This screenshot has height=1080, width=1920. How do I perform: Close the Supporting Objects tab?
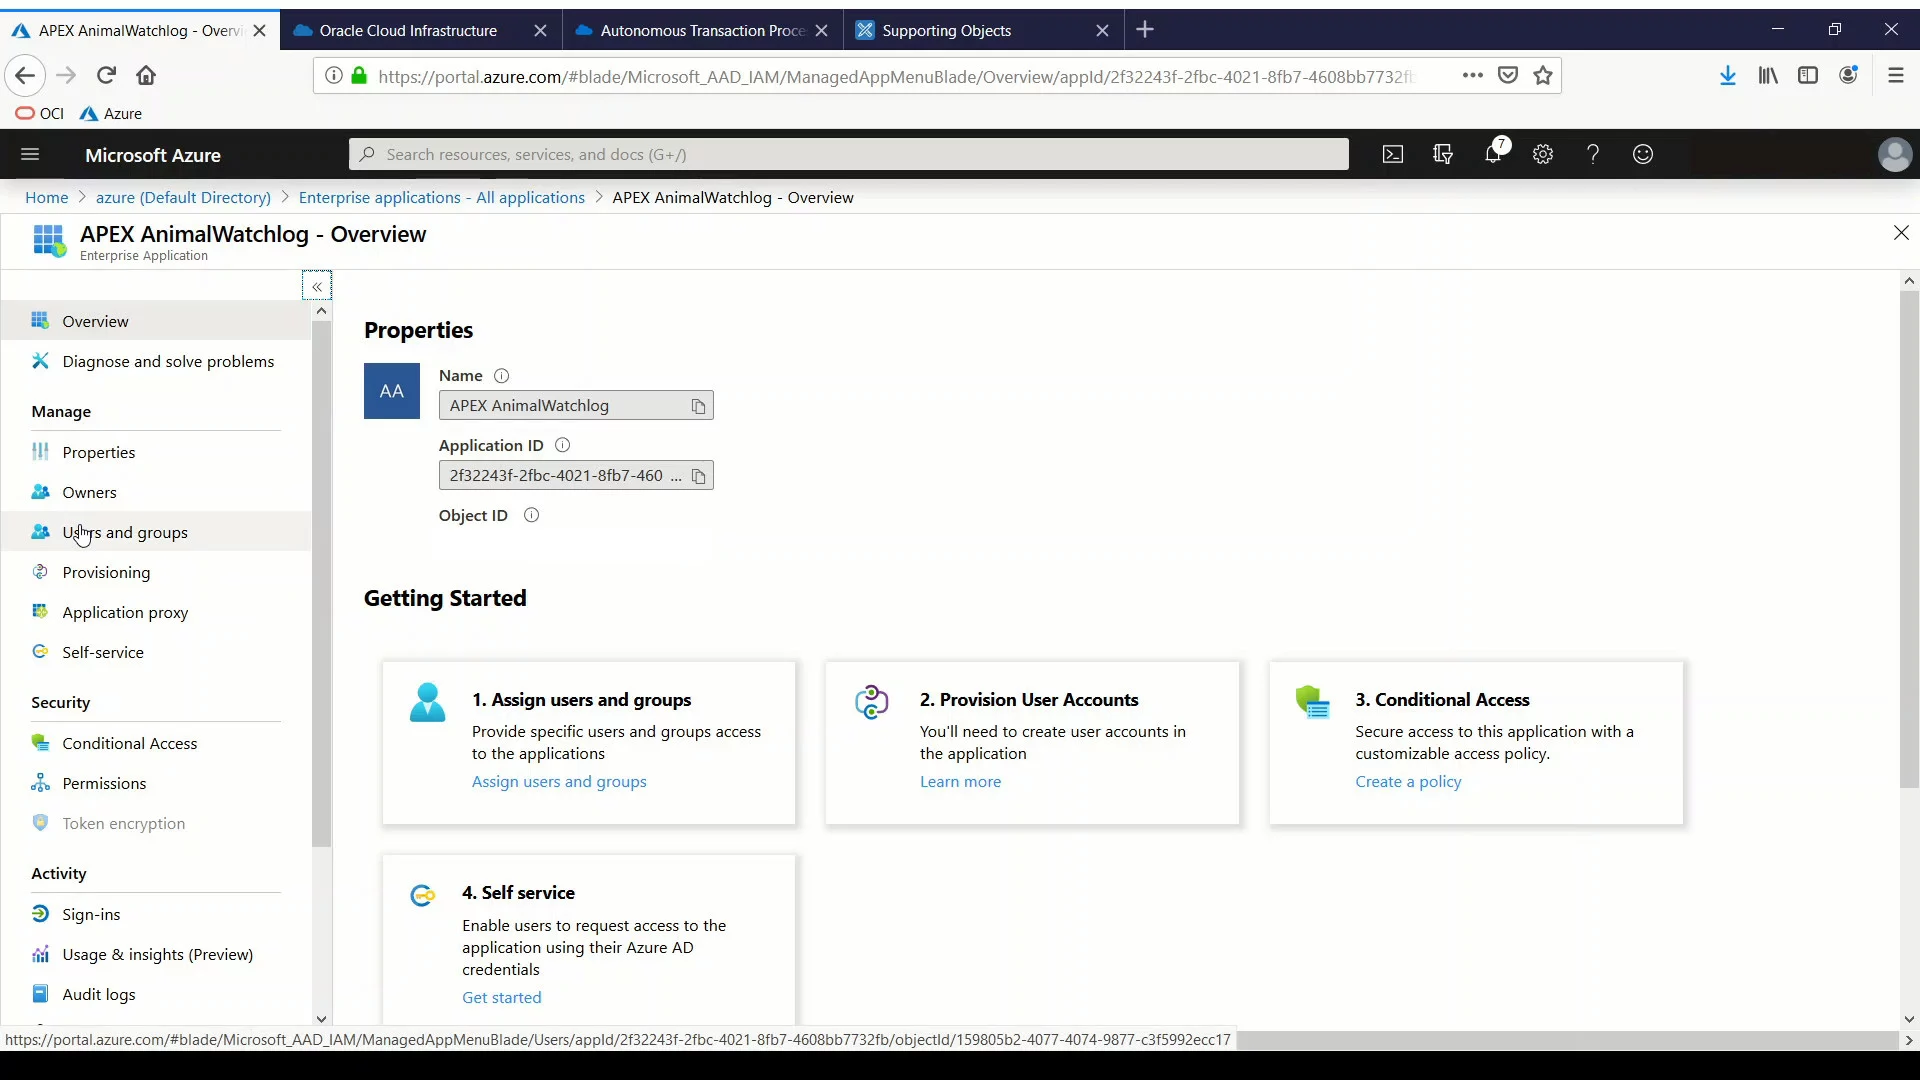coord(1102,30)
